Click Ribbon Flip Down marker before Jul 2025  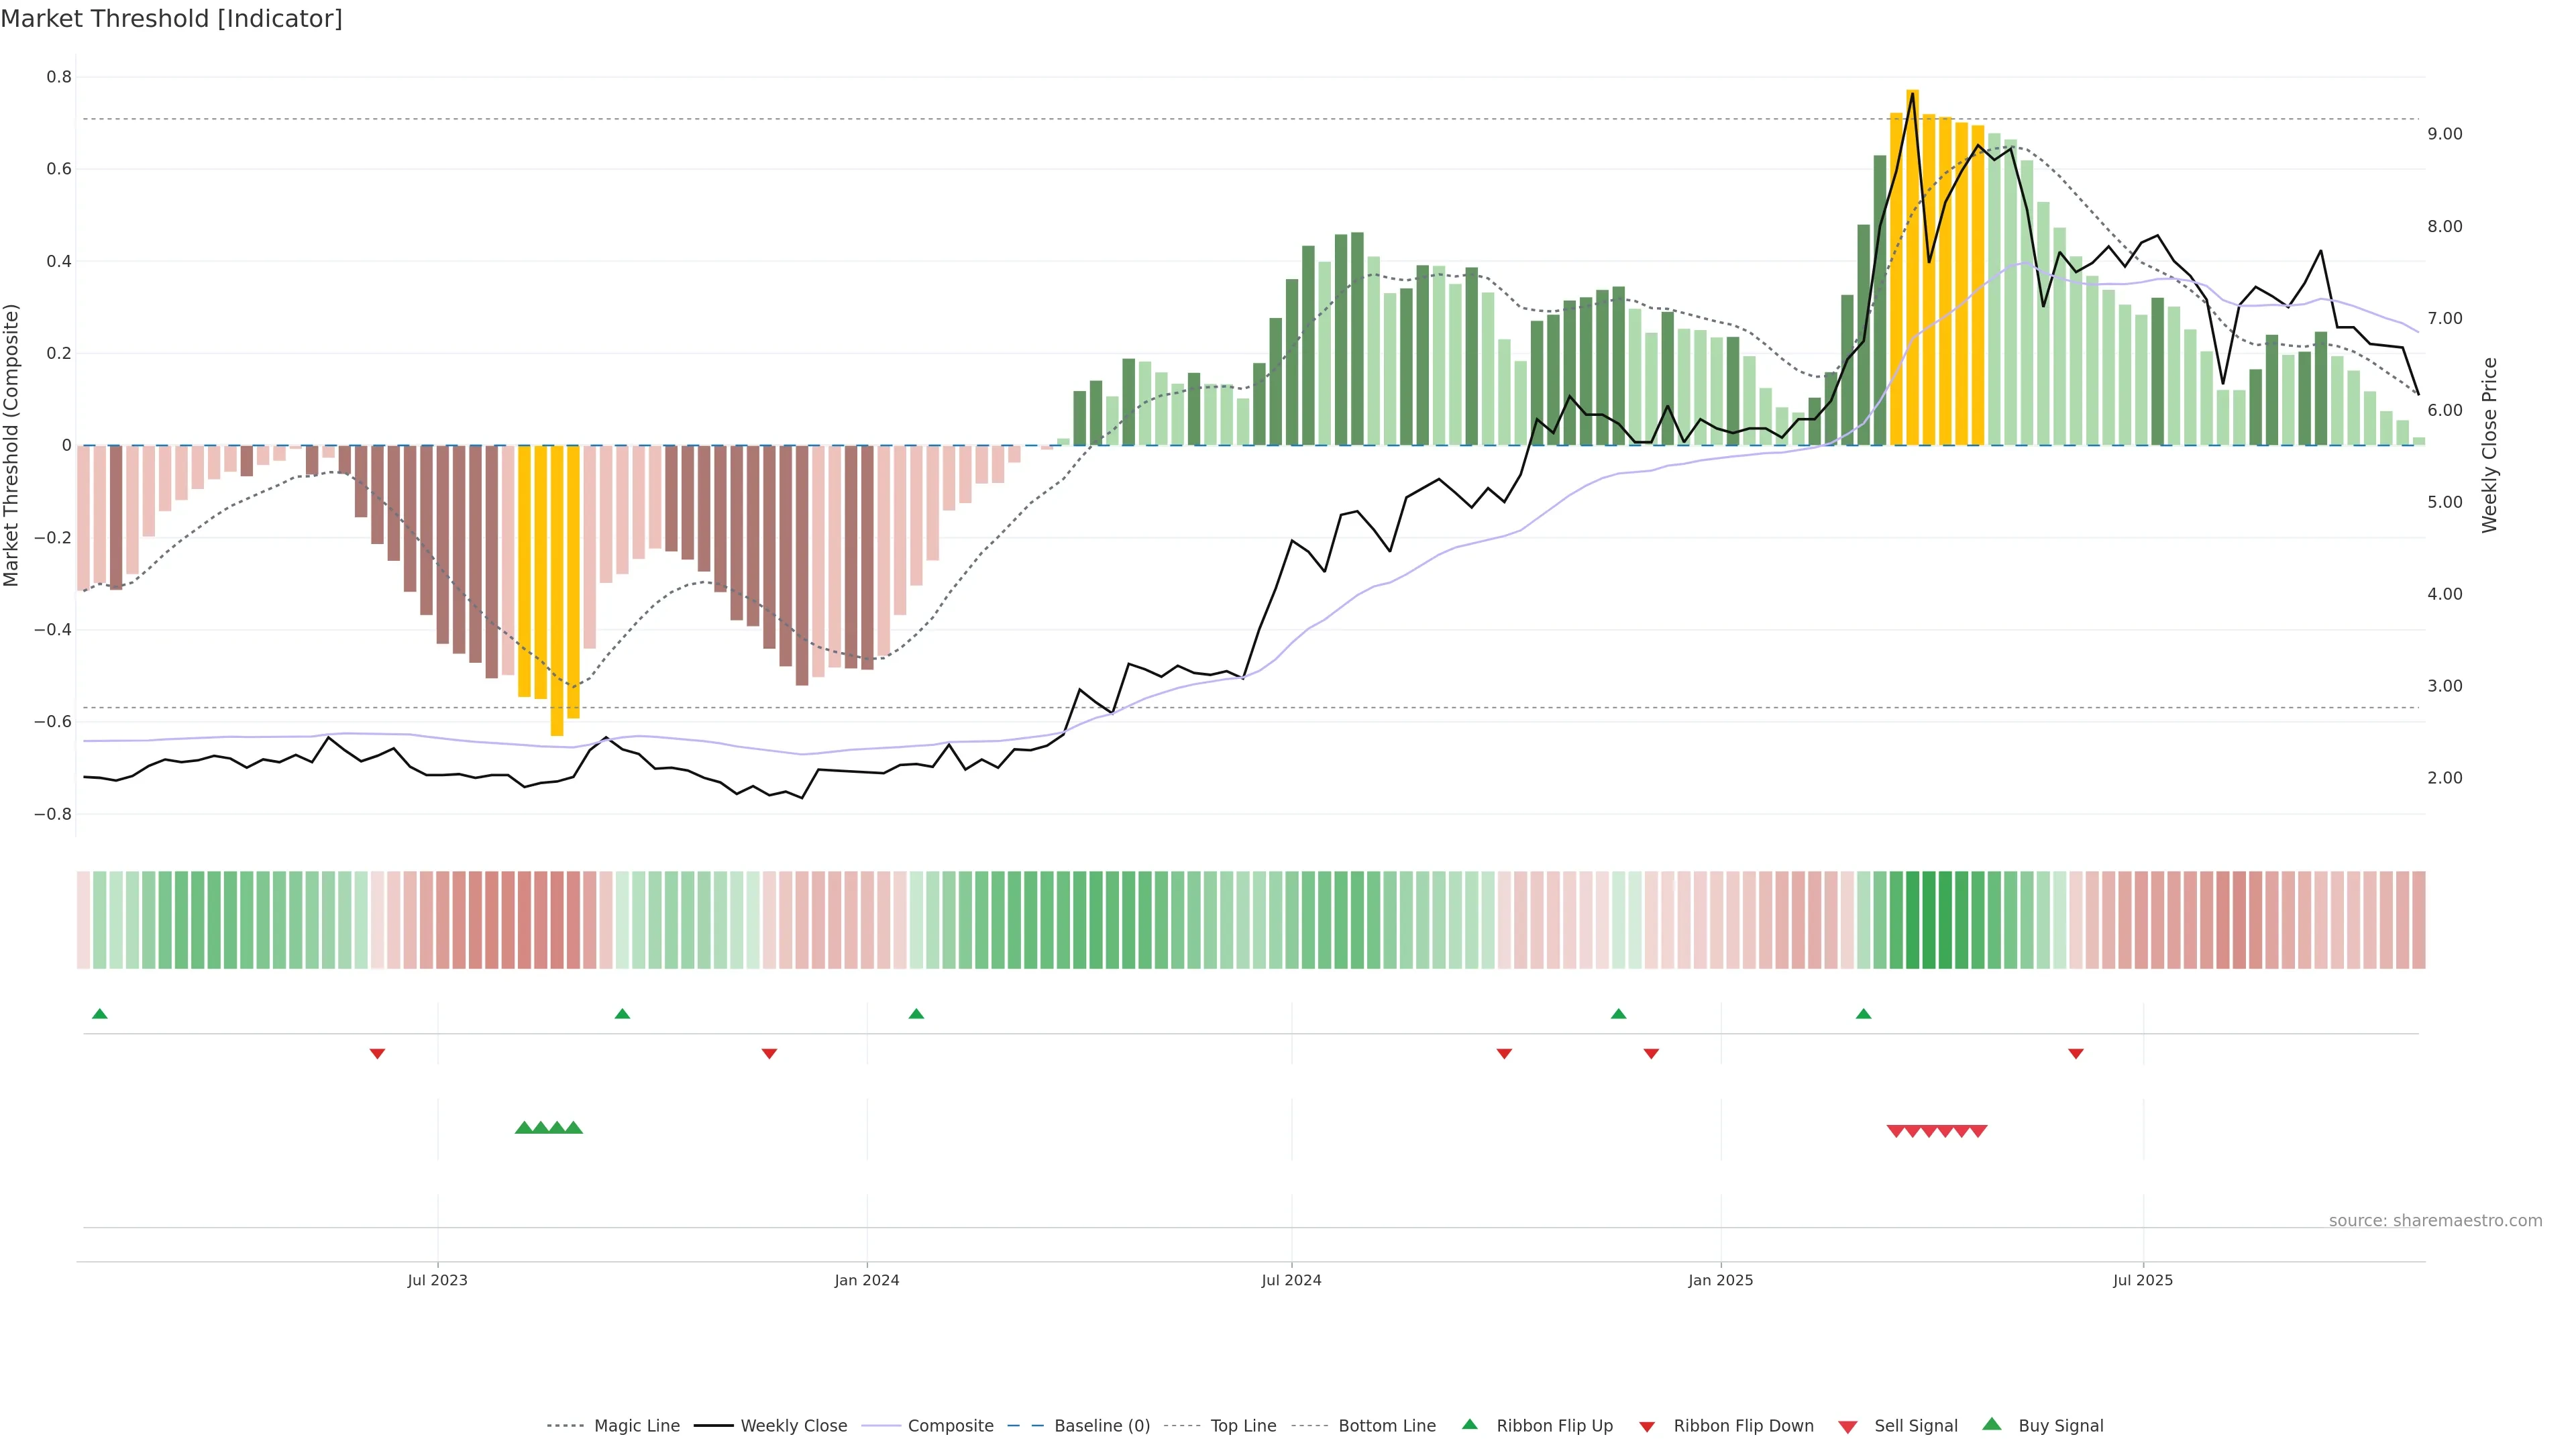pos(2076,1054)
